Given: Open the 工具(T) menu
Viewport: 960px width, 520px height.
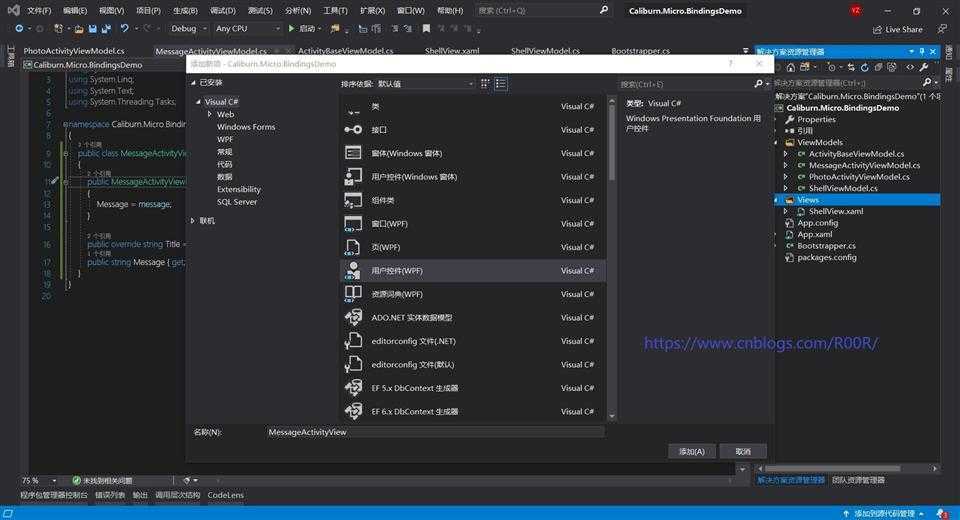Looking at the screenshot, I should tap(335, 11).
